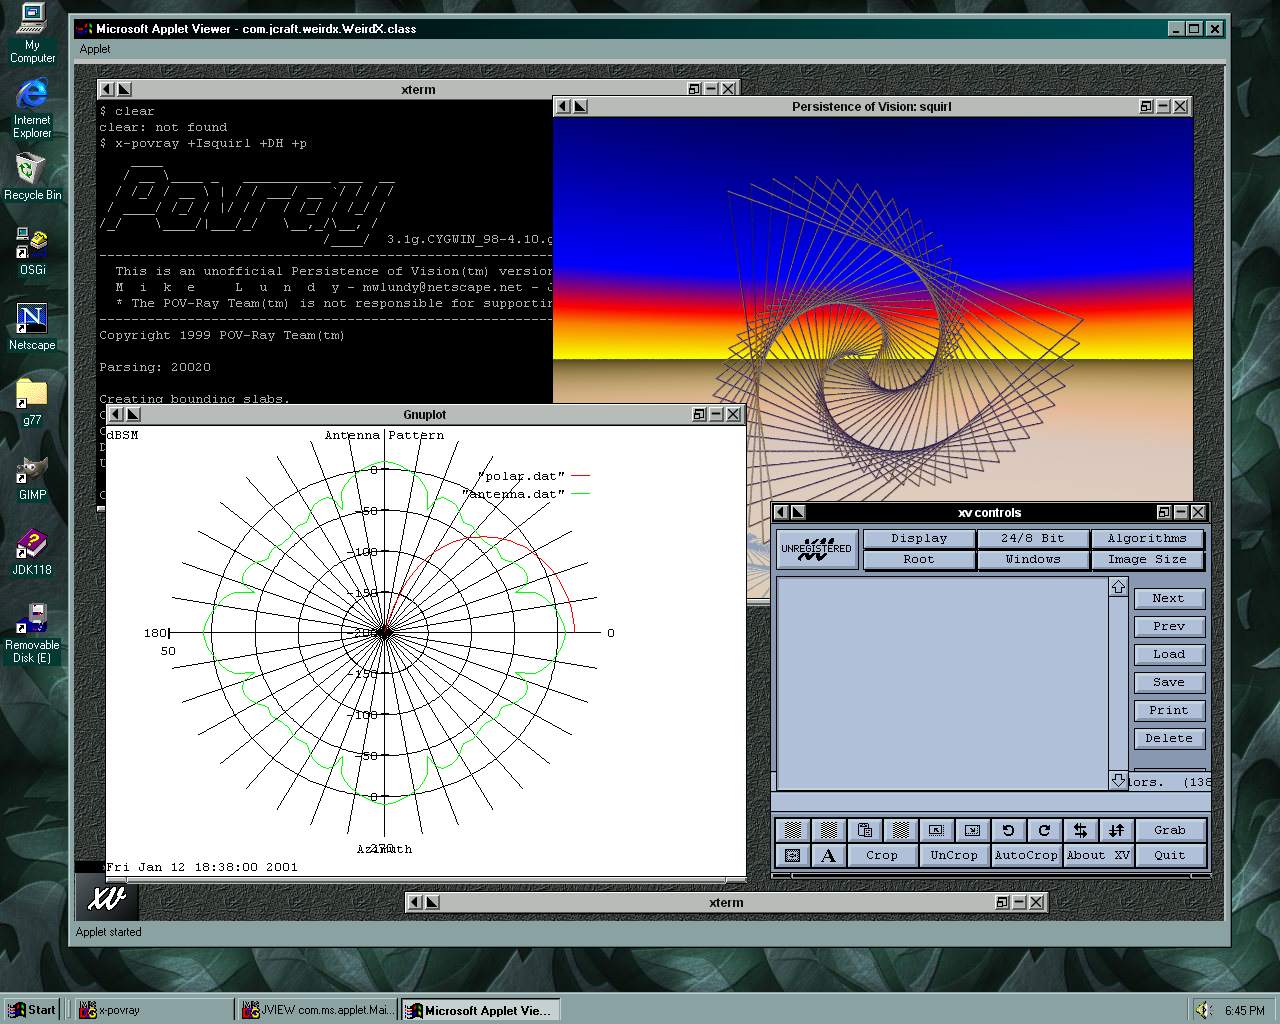Click the Save button in xv controls
This screenshot has height=1024, width=1280.
click(x=1169, y=682)
